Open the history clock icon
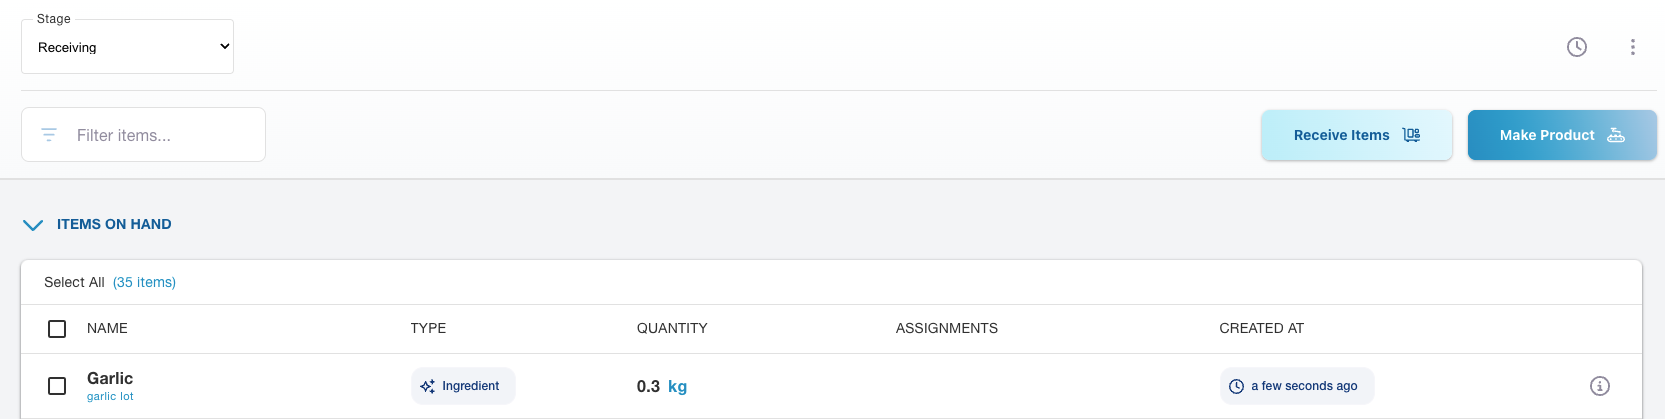 [x=1577, y=47]
